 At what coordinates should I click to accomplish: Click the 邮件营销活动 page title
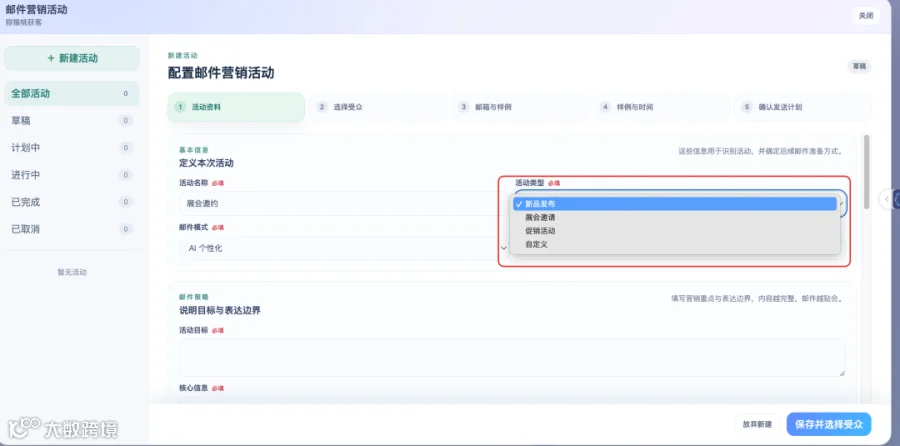tap(37, 10)
